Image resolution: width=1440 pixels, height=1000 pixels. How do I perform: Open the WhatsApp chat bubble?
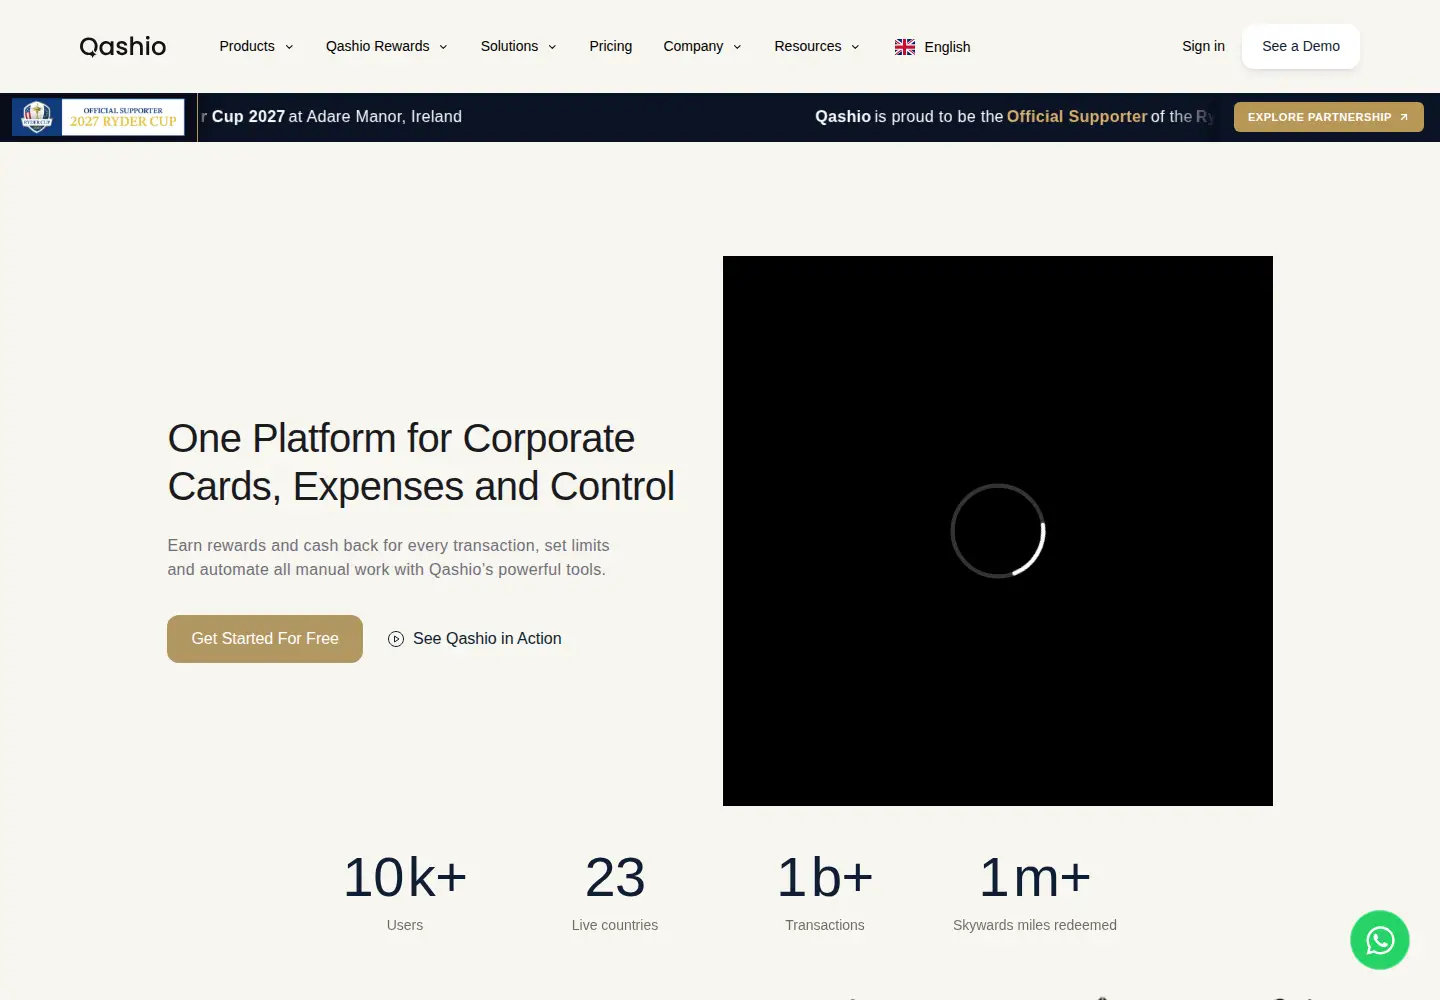click(1380, 940)
